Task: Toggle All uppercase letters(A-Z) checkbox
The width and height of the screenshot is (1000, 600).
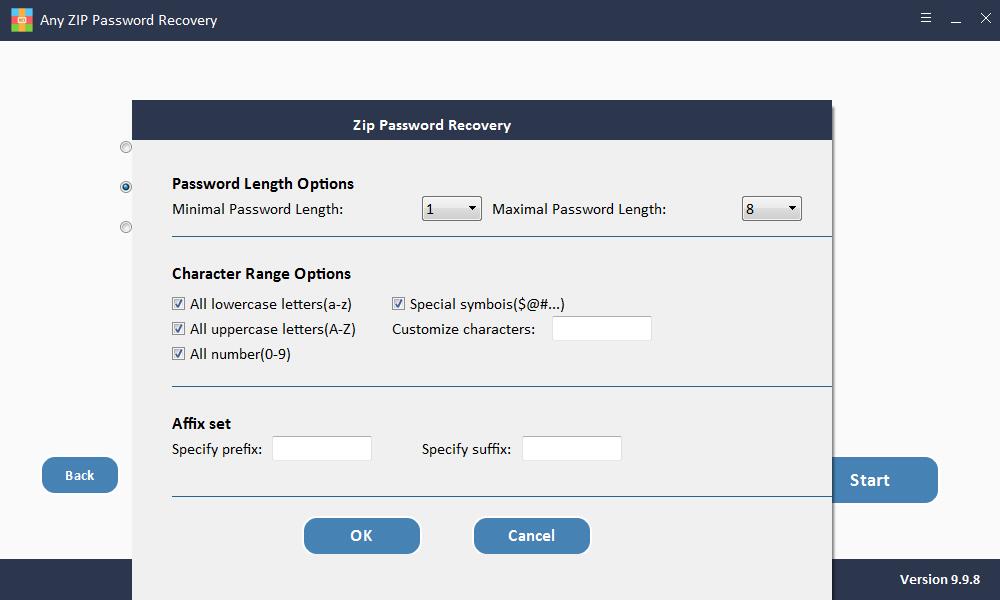Action: pos(179,328)
